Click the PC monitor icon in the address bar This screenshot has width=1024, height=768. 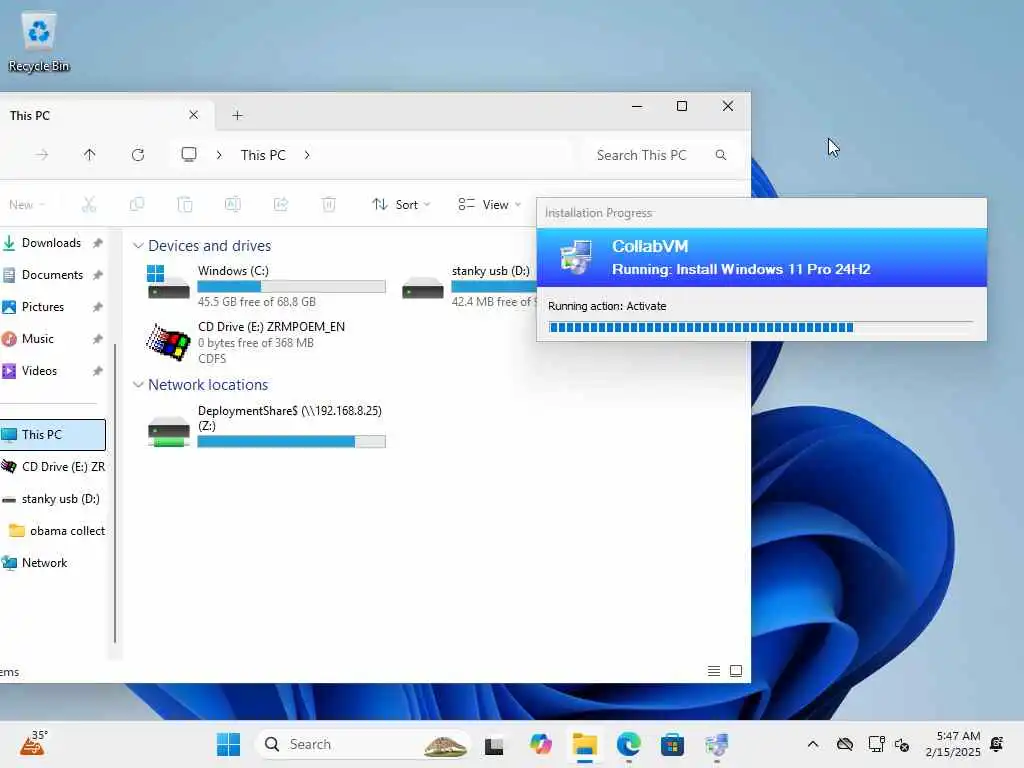tap(189, 155)
